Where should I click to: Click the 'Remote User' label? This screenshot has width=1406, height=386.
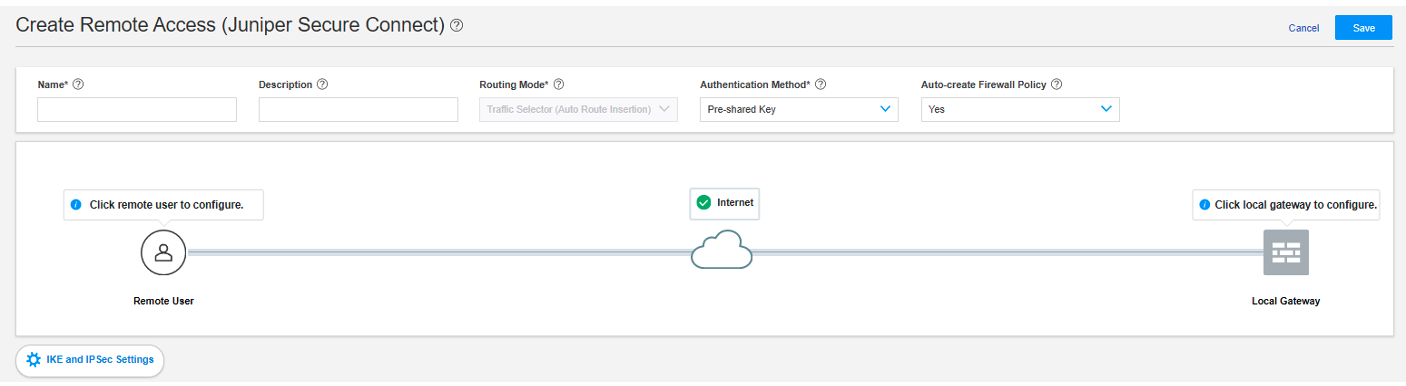point(163,300)
